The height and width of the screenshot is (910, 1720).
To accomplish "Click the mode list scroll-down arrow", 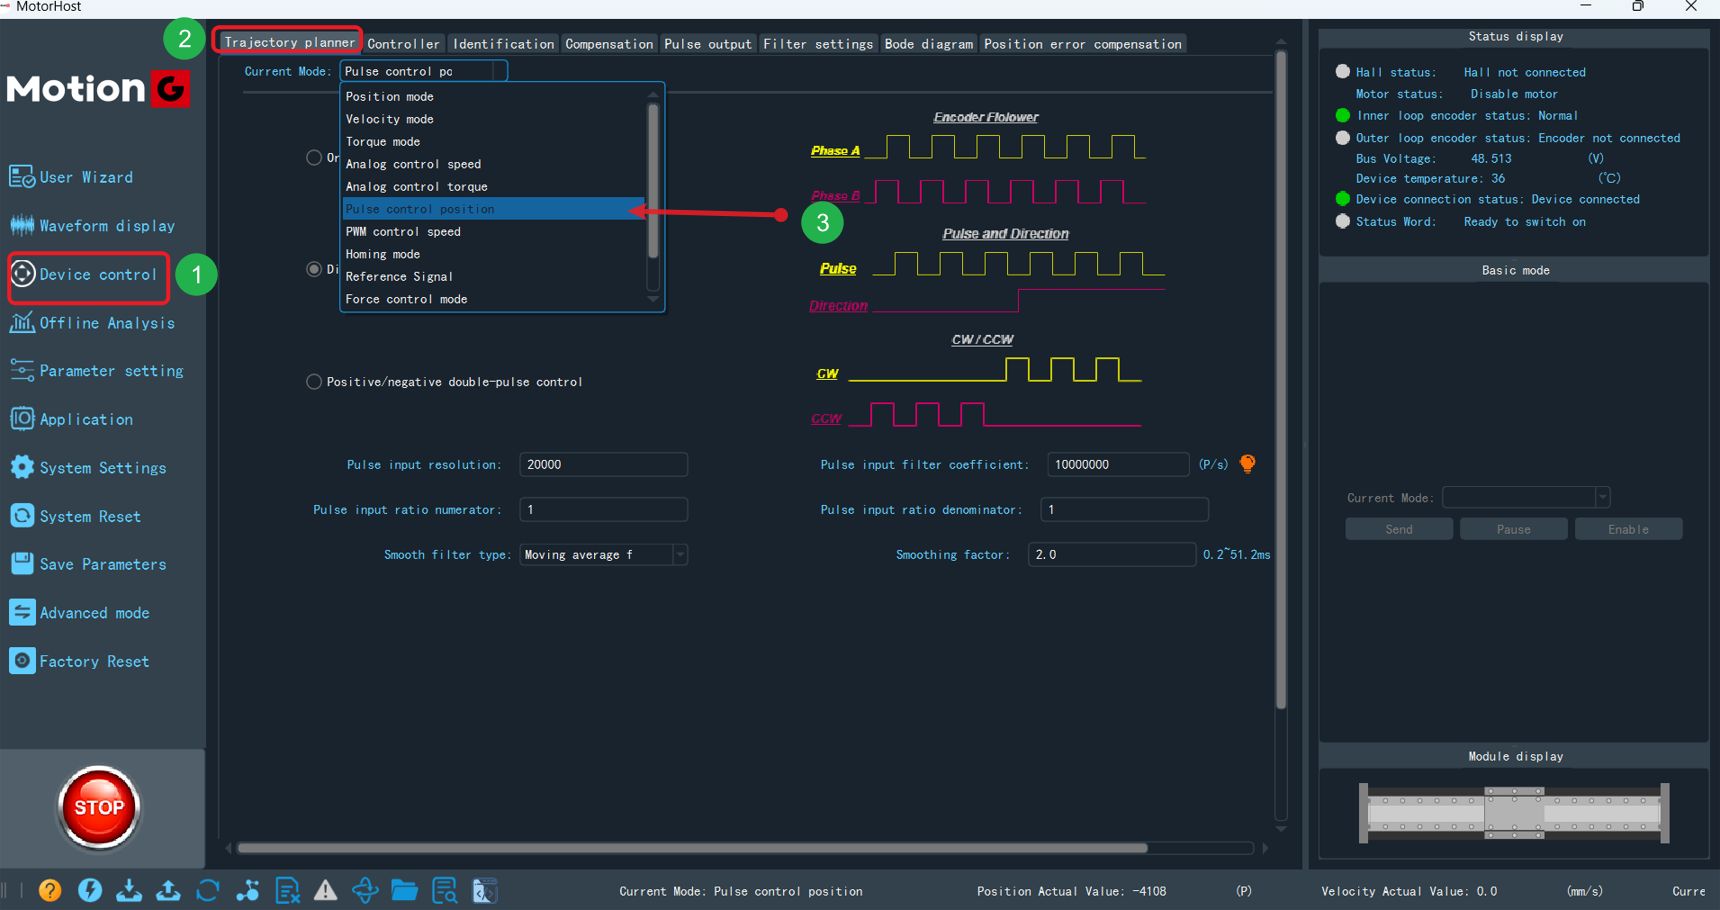I will click(x=653, y=299).
